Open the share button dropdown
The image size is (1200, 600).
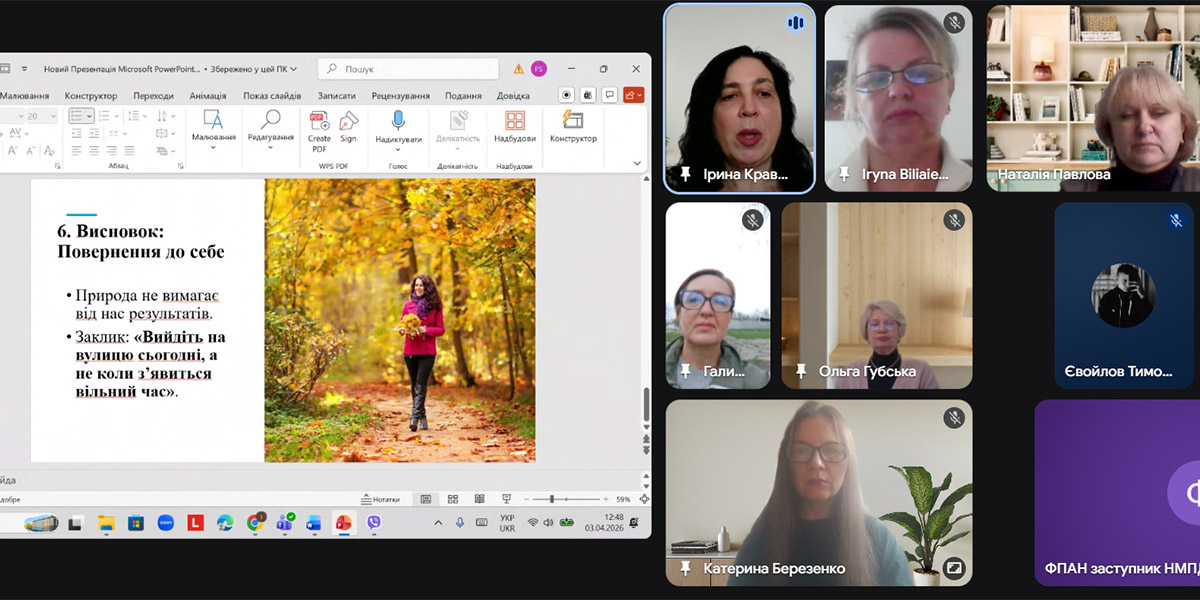[633, 95]
